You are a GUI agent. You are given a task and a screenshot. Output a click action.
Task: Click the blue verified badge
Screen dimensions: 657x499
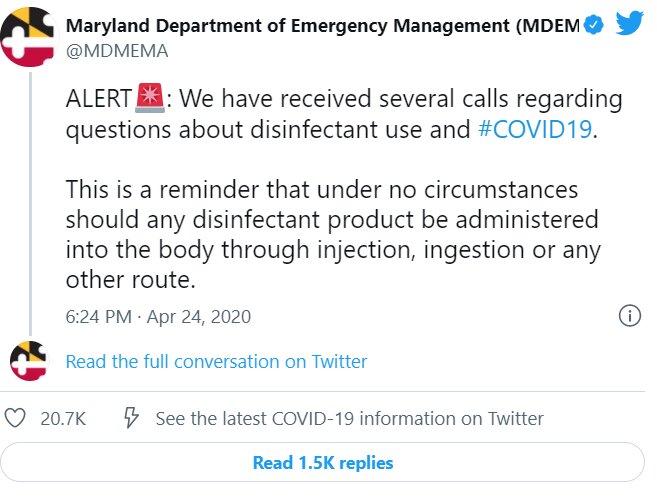click(593, 25)
